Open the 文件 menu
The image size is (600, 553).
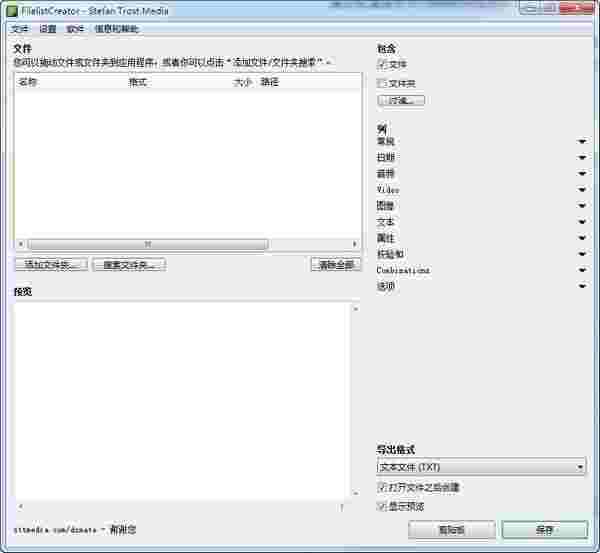click(20, 29)
